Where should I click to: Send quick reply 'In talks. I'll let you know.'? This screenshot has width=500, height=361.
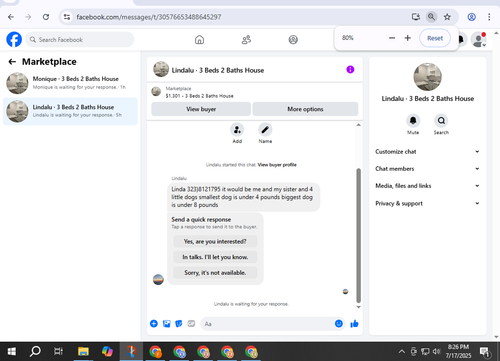(x=215, y=257)
